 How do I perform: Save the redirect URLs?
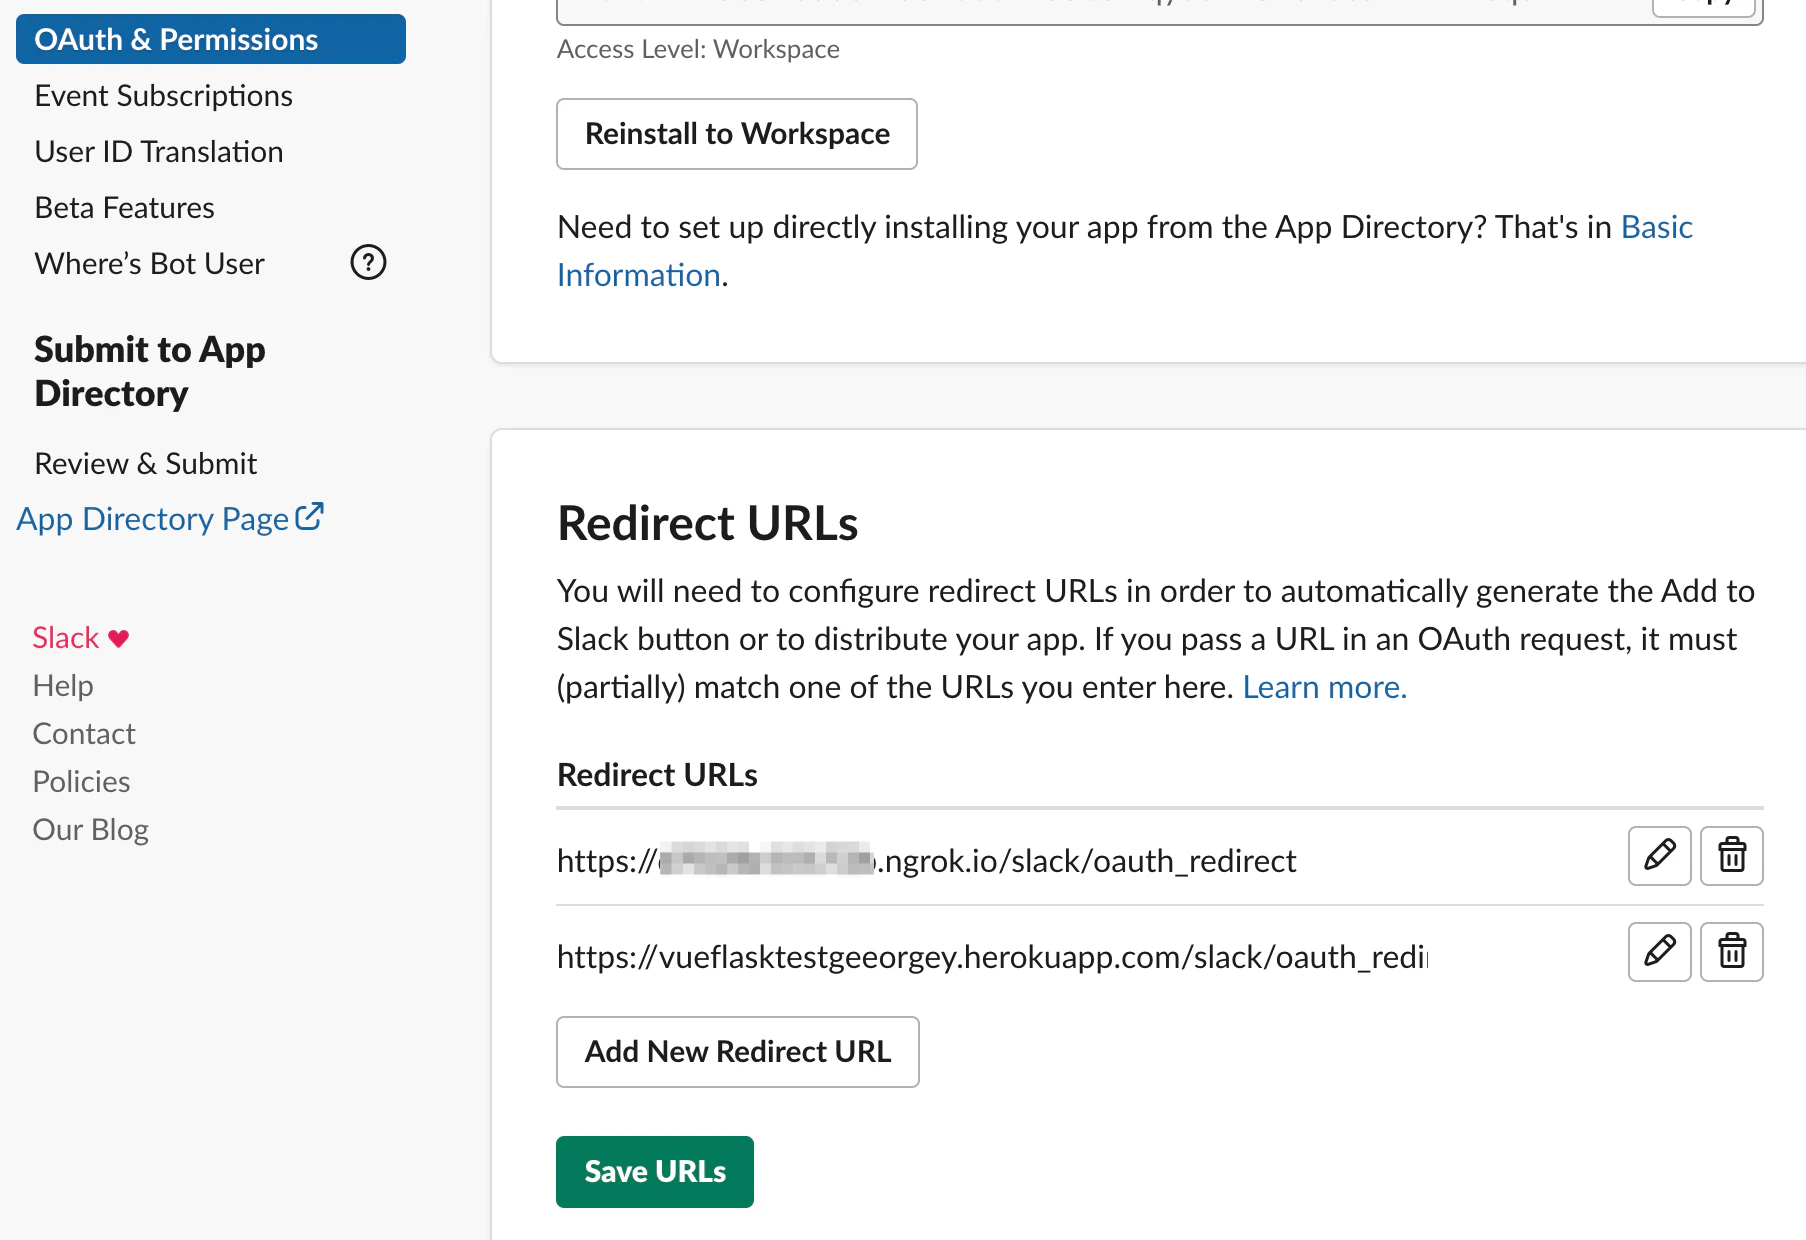[x=655, y=1172]
